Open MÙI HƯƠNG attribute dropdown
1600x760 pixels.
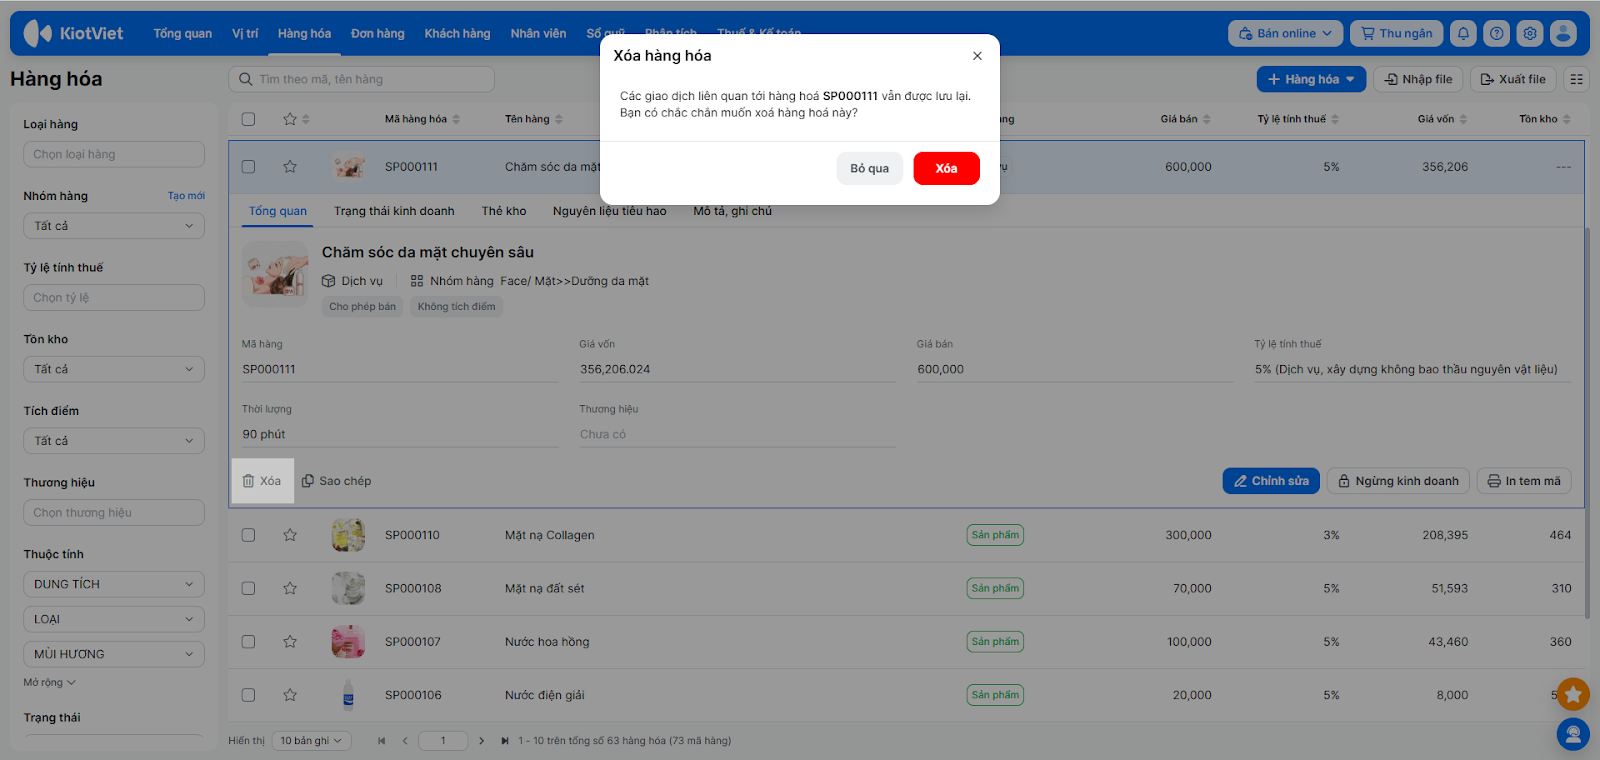(114, 654)
